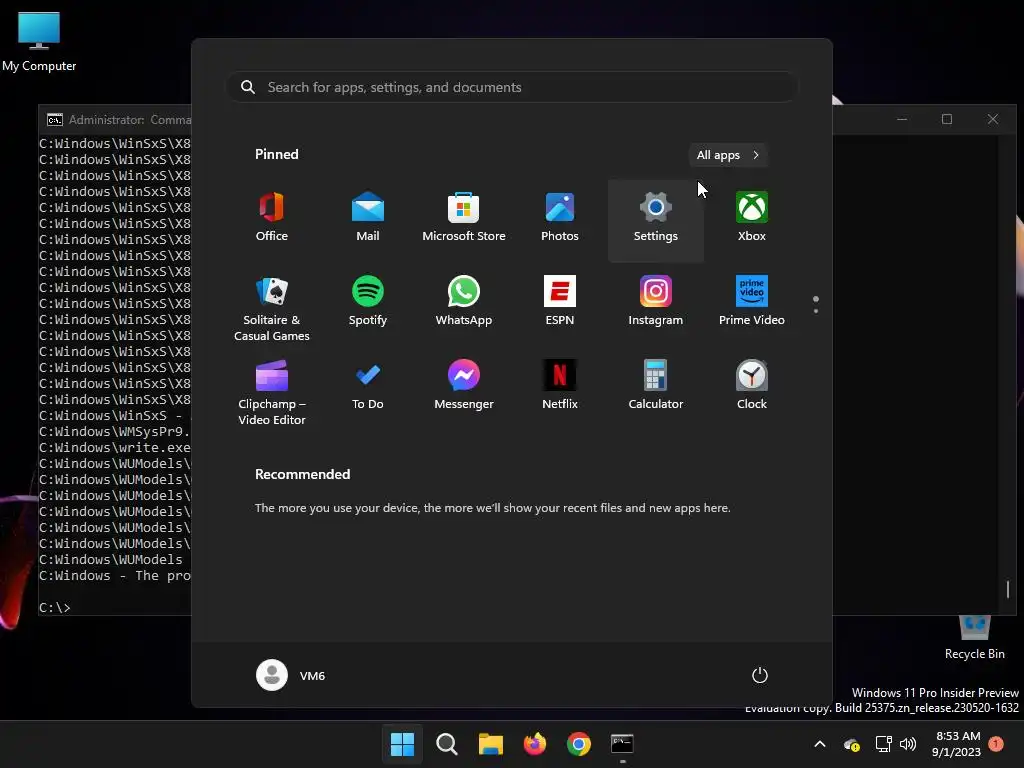Launch Google Chrome from the taskbar
Screen dimensions: 1024x768
point(579,744)
